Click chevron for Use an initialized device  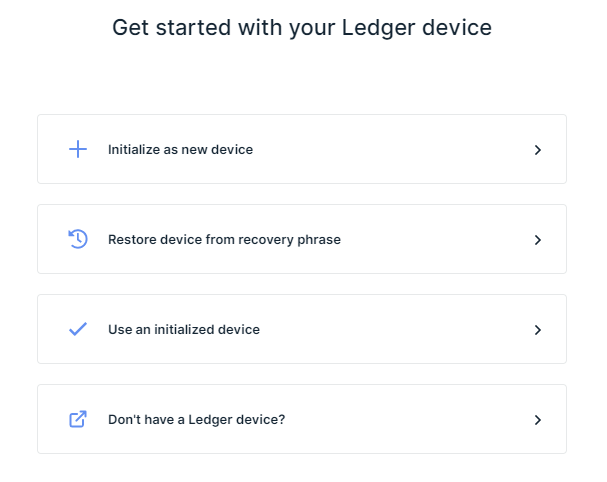point(538,330)
